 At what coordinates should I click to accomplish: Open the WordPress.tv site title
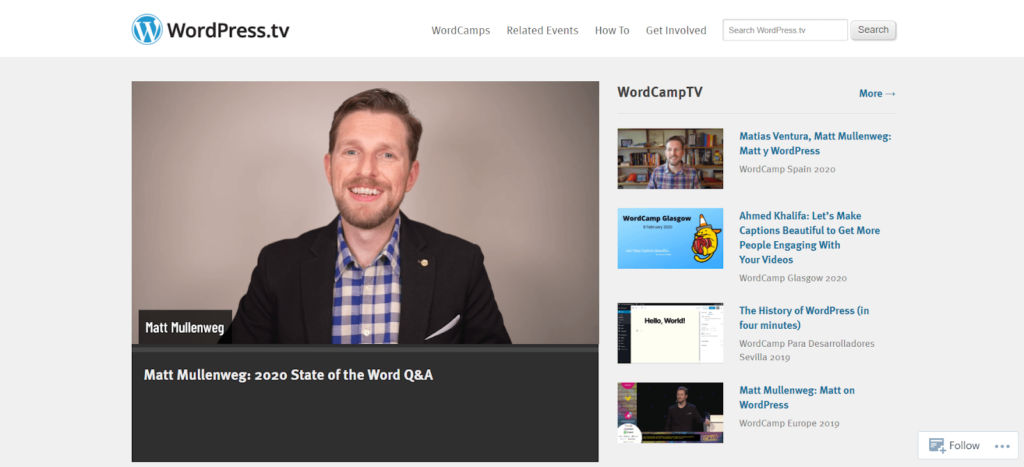click(228, 30)
